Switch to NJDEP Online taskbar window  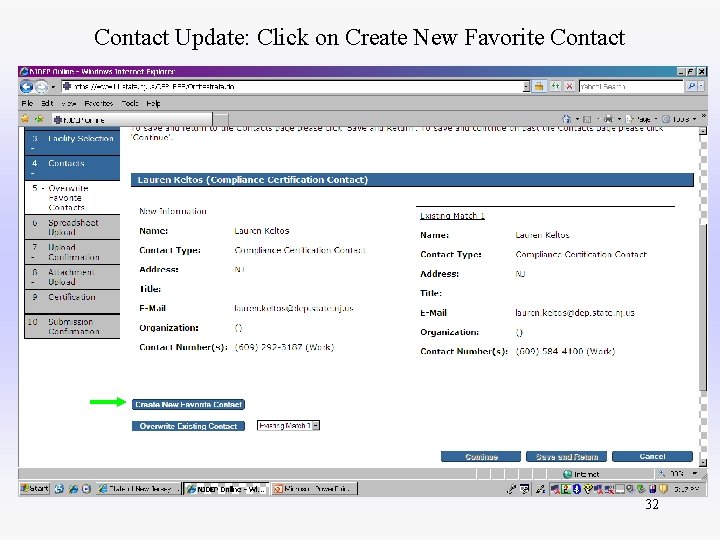click(x=226, y=489)
